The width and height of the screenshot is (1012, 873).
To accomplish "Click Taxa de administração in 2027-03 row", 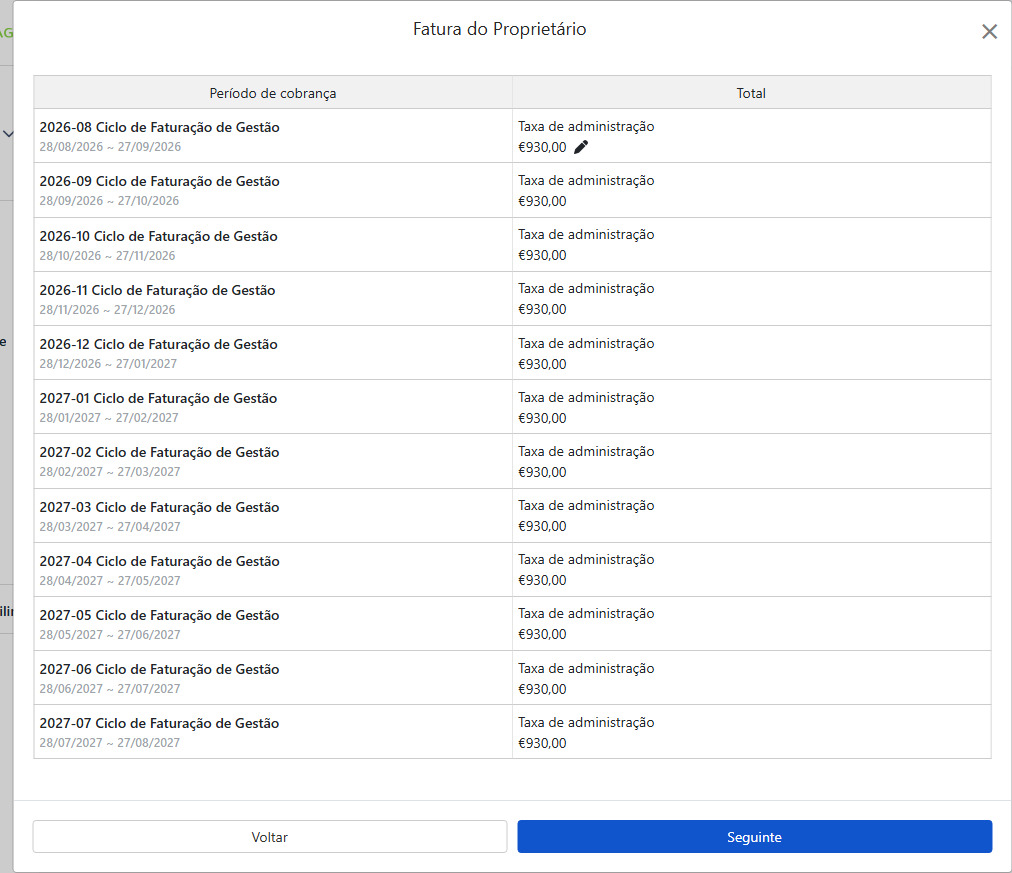I will 586,506.
